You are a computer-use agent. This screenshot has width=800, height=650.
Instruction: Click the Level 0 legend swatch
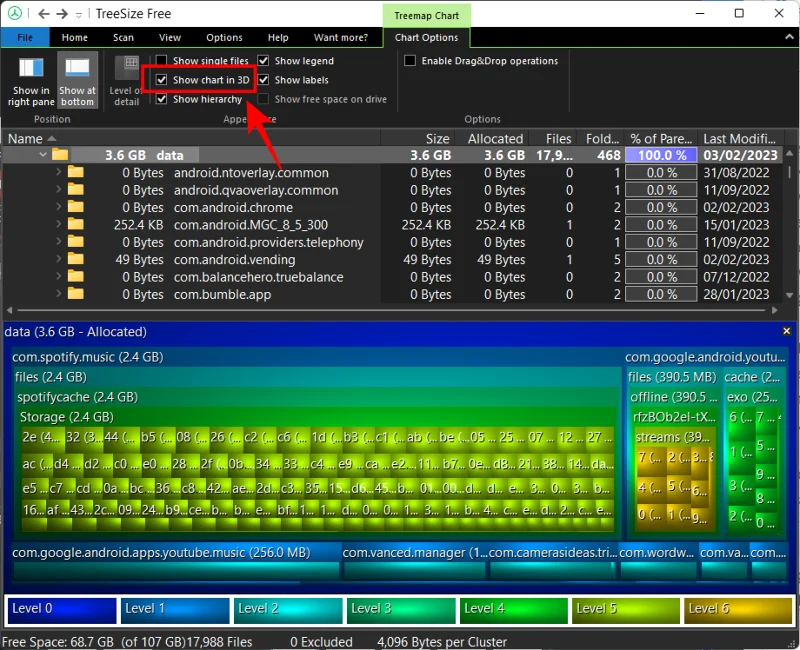pyautogui.click(x=62, y=610)
